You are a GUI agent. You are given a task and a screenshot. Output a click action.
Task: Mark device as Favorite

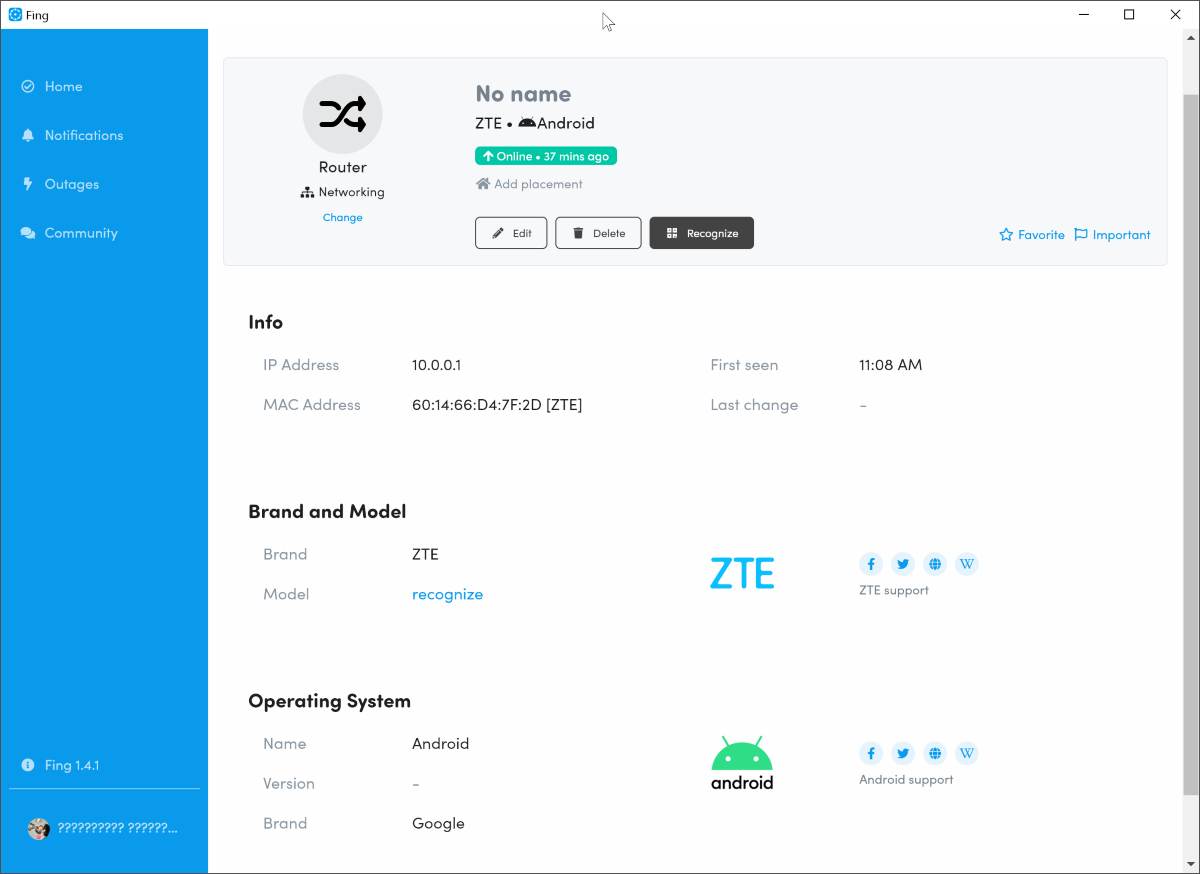pyautogui.click(x=1032, y=235)
